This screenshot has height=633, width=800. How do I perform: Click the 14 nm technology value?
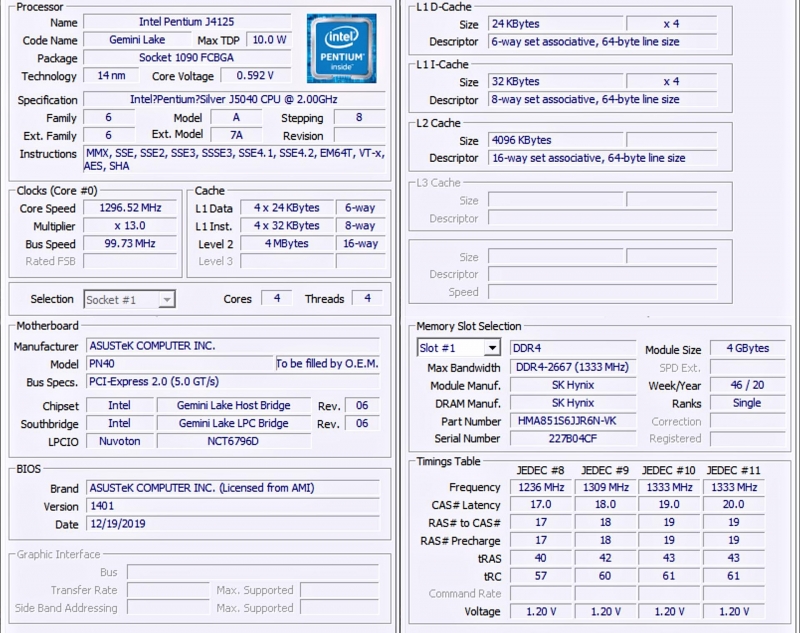tap(111, 75)
